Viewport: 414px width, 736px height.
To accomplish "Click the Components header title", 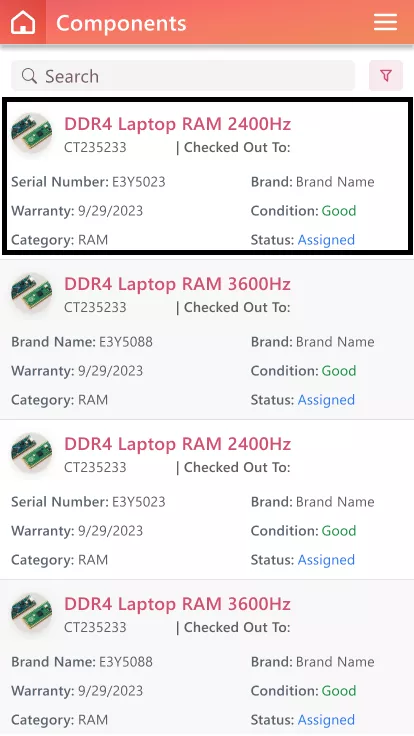I will [x=121, y=23].
